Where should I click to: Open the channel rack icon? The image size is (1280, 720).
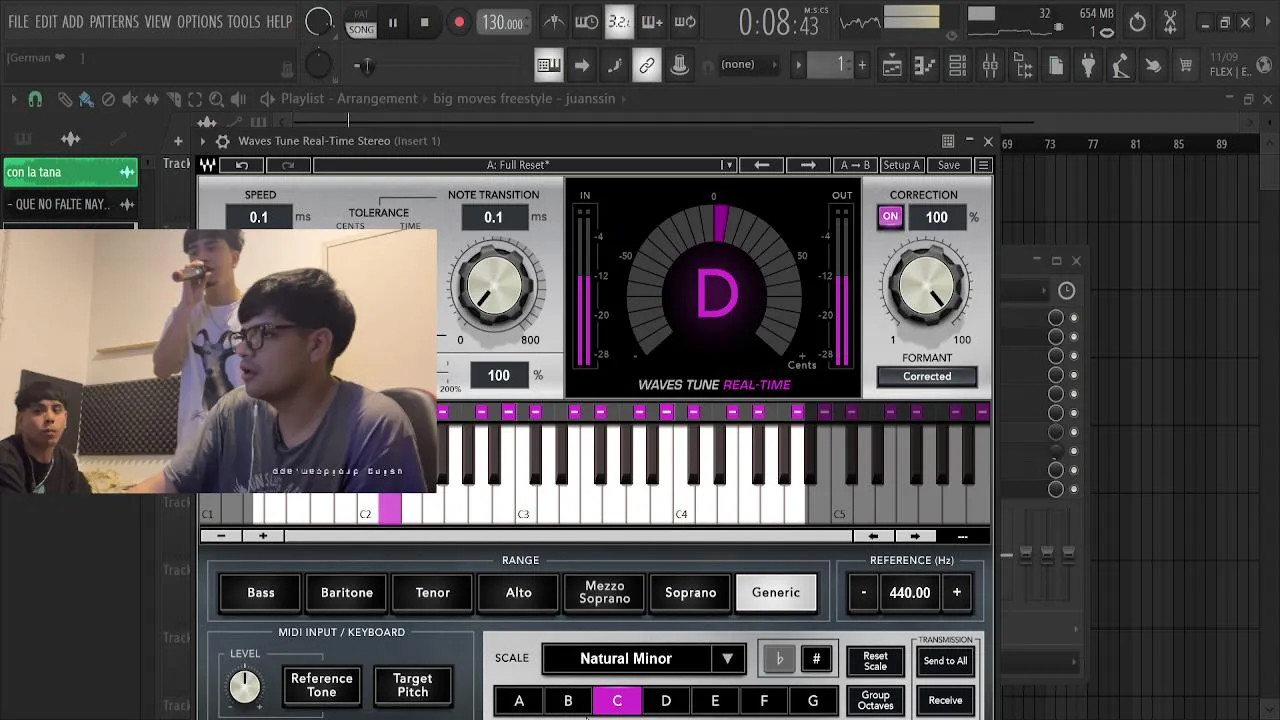coord(957,66)
